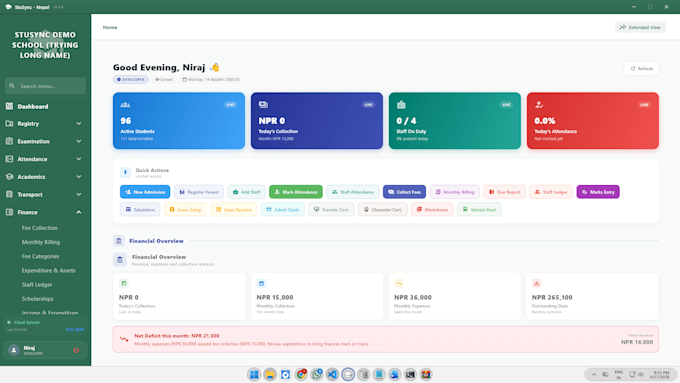
Task: Click the Exam Setup button
Action: 185,210
